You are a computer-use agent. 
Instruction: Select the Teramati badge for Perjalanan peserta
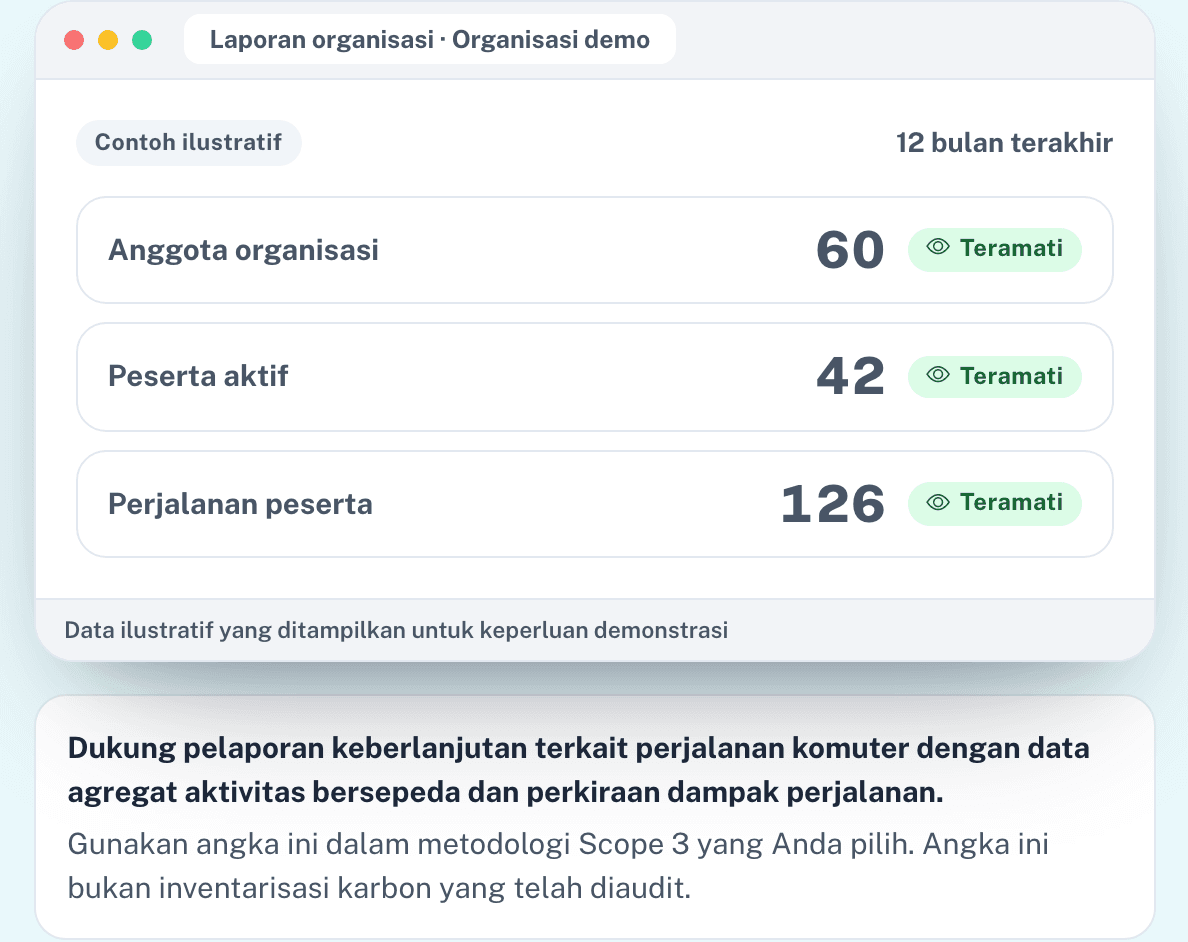tap(994, 503)
